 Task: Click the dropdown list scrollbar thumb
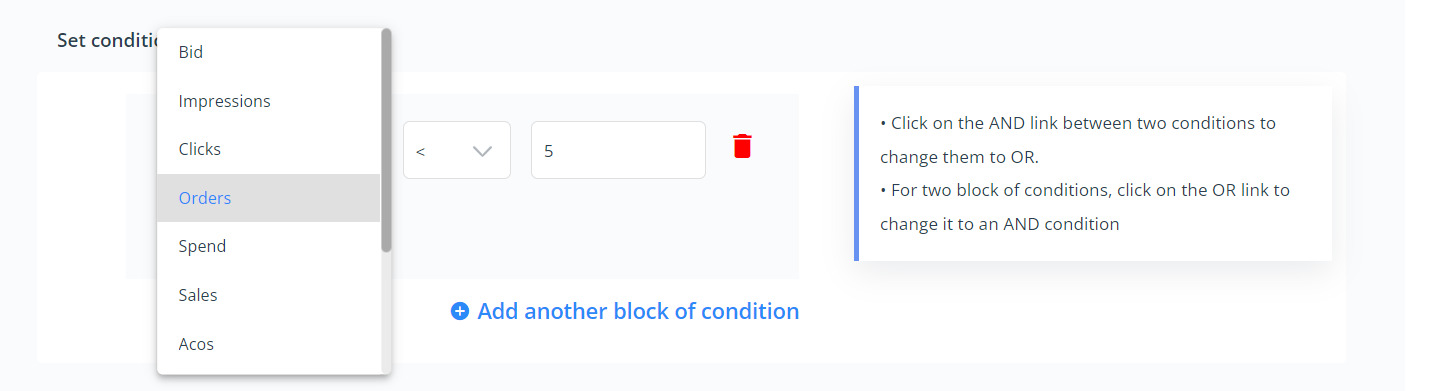click(386, 140)
